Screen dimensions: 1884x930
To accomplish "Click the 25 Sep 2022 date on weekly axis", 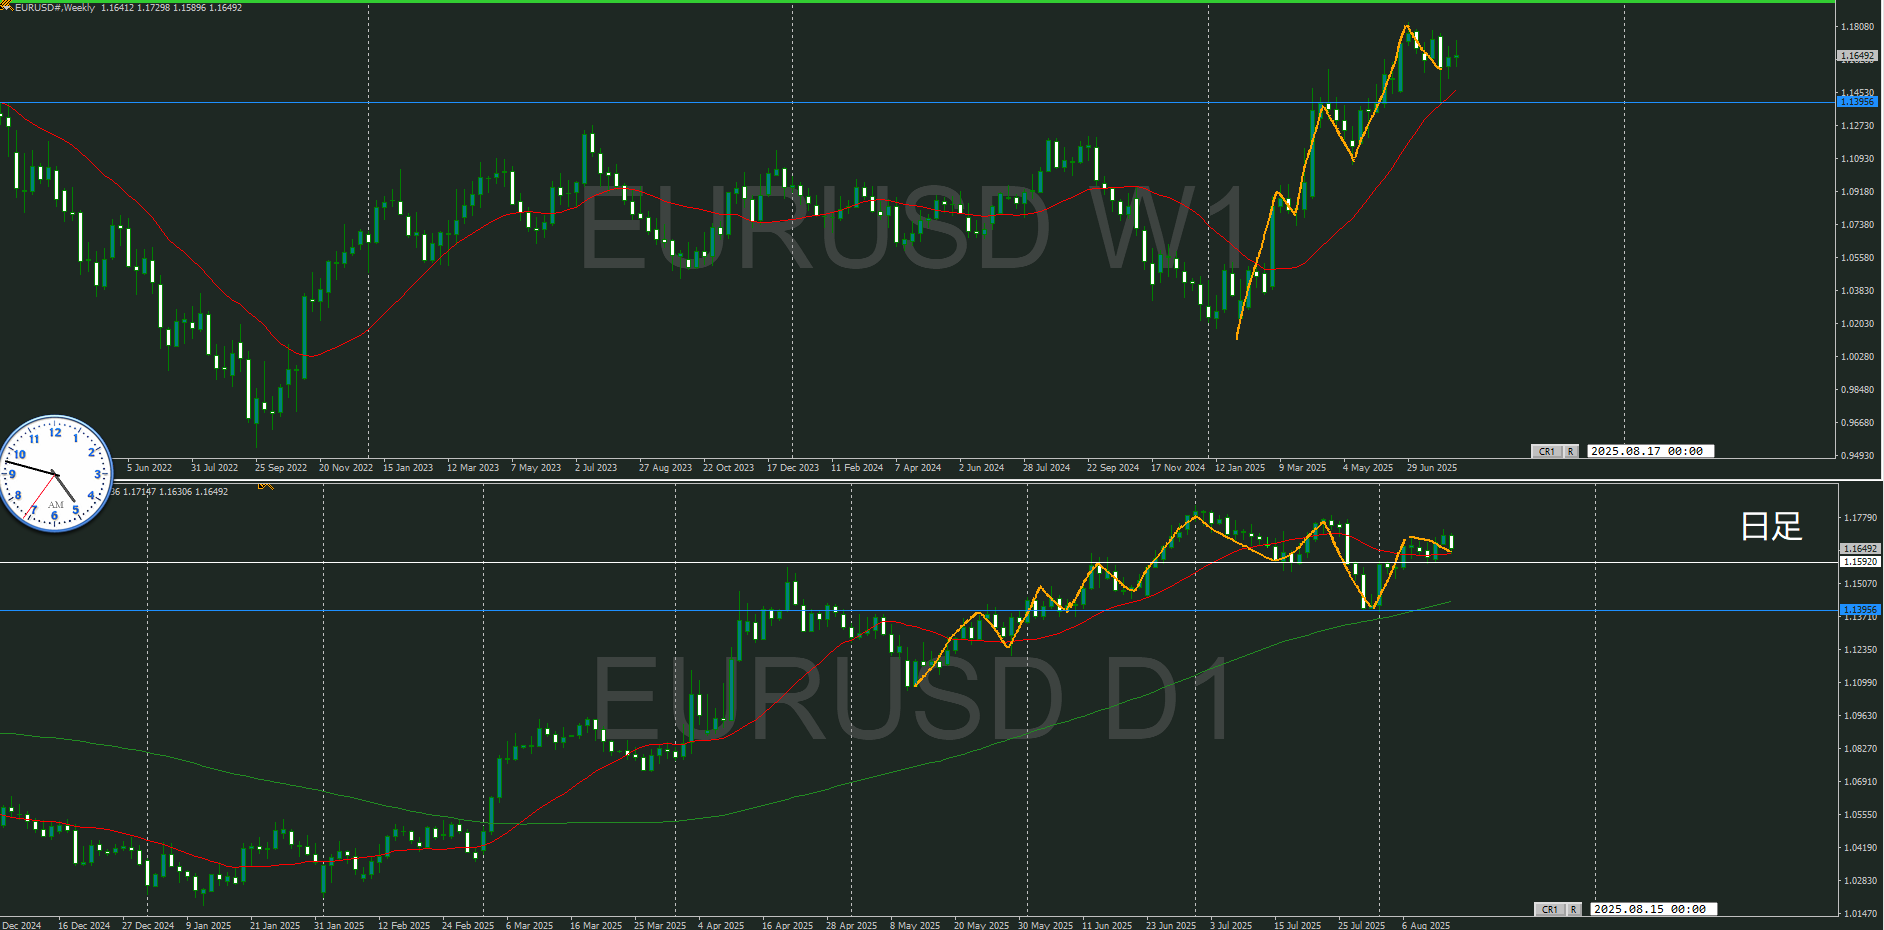I will (281, 468).
